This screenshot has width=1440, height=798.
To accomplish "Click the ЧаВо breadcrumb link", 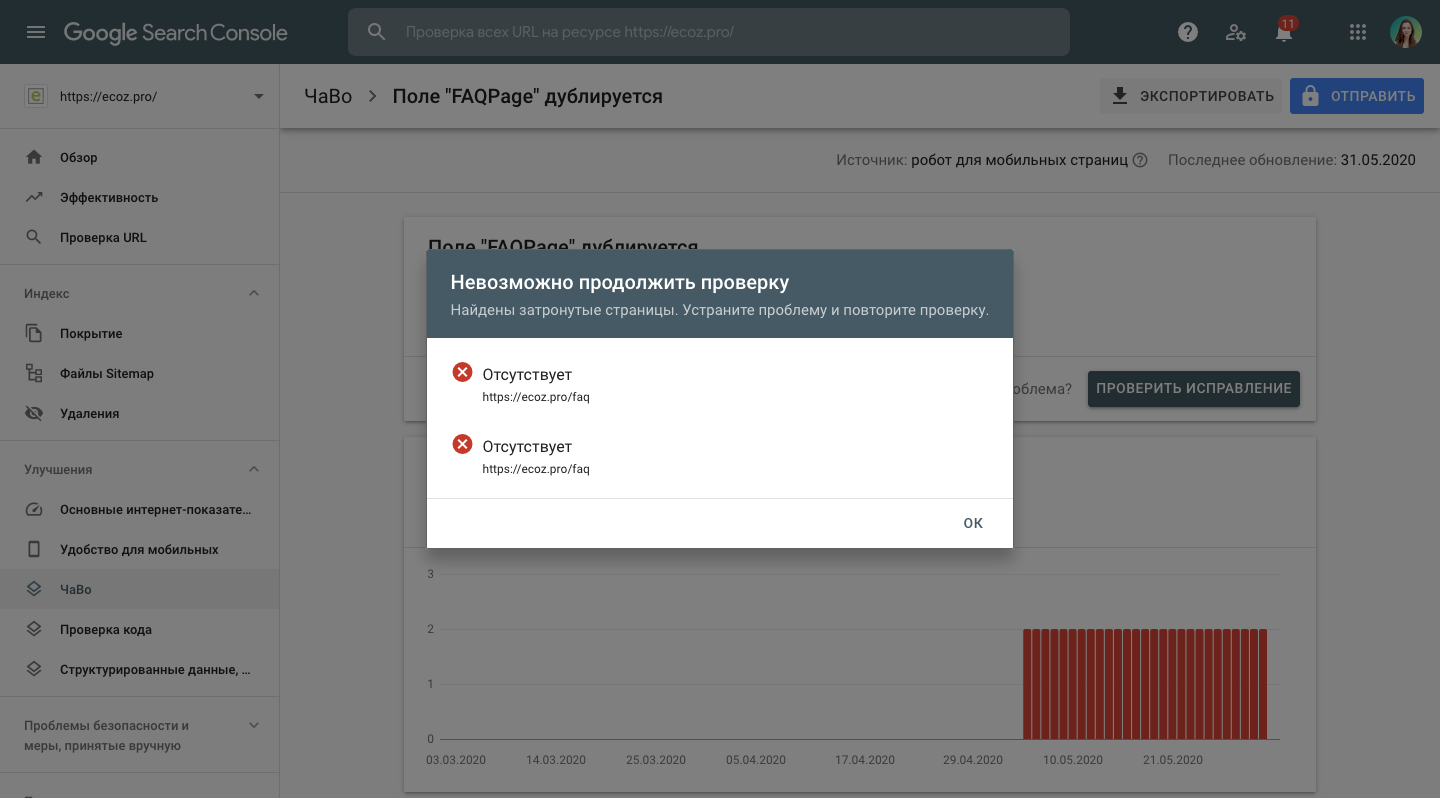I will click(328, 96).
